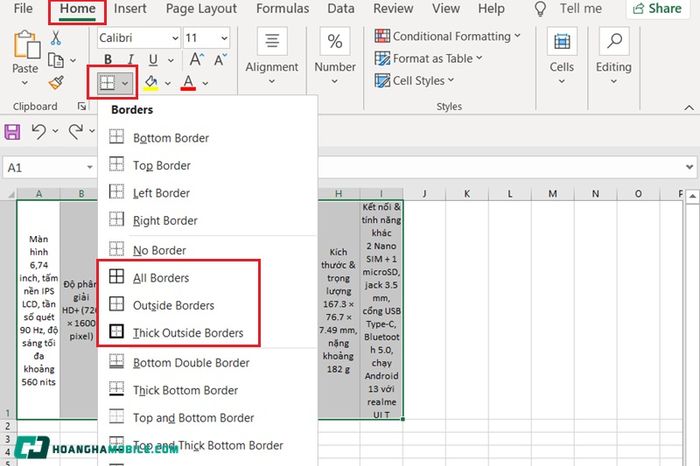Click the Copy icon
This screenshot has width=700, height=466.
point(56,60)
